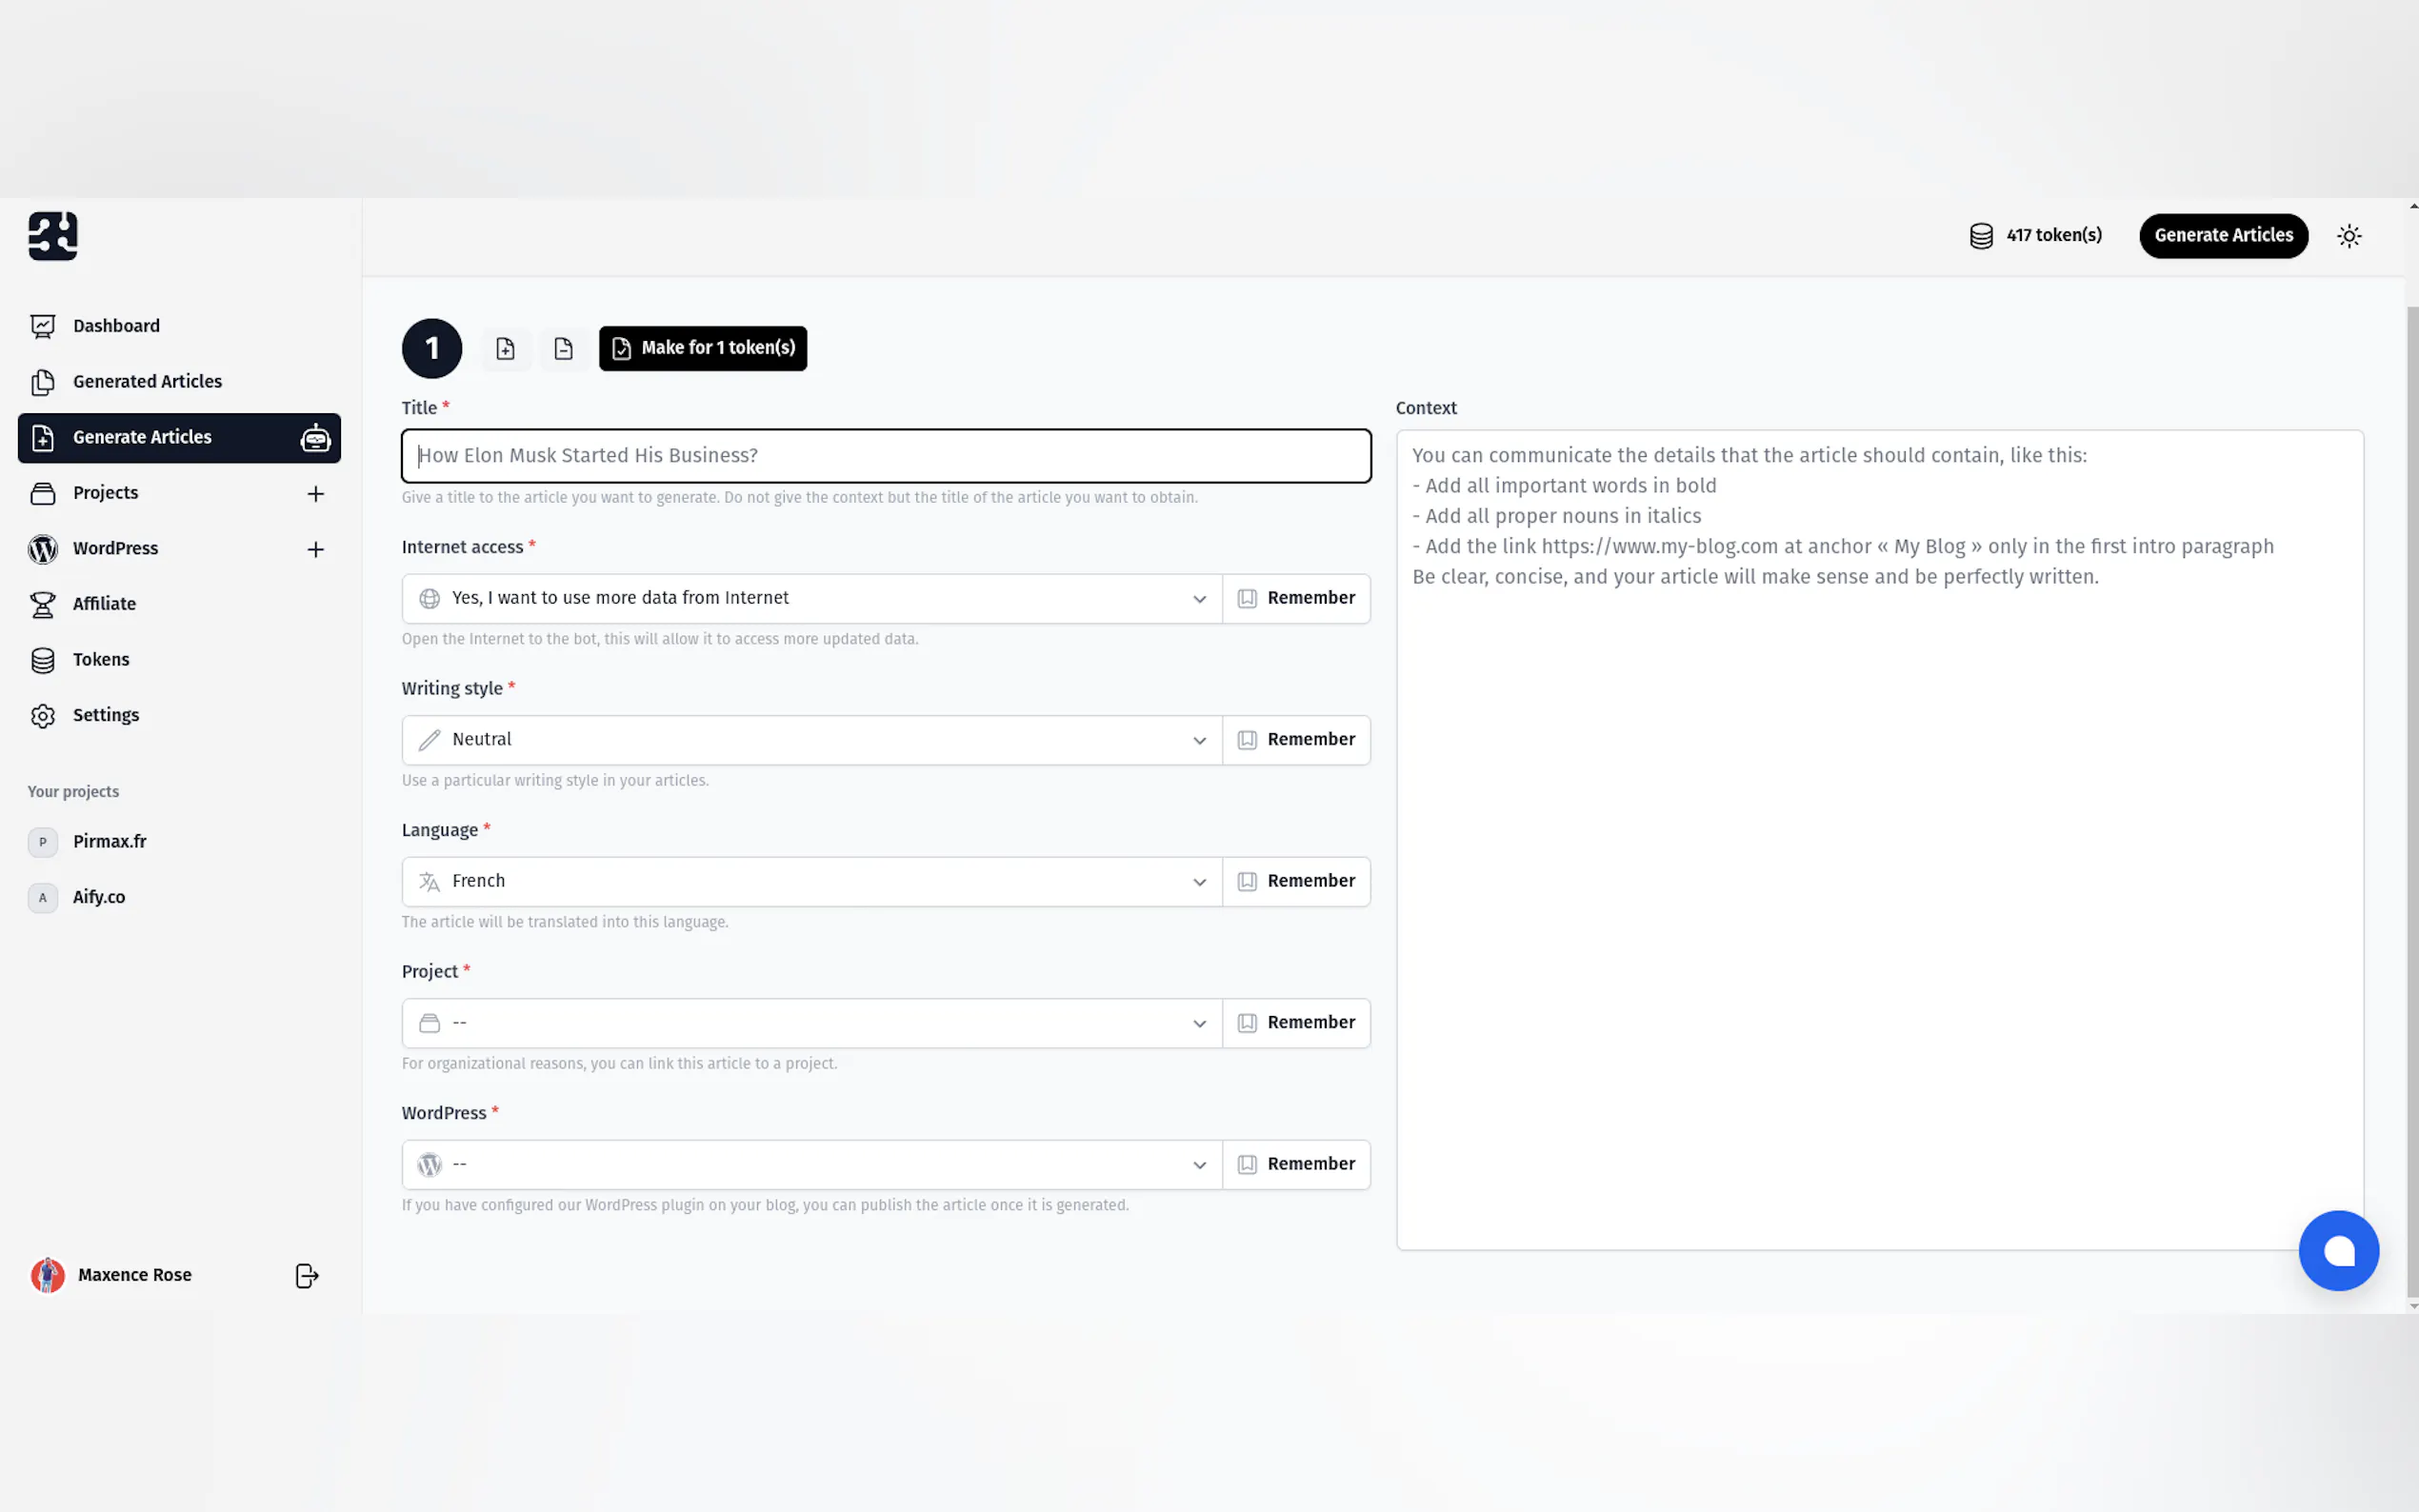2419x1512 pixels.
Task: Click the plus icon next to WordPress
Action: tap(315, 549)
